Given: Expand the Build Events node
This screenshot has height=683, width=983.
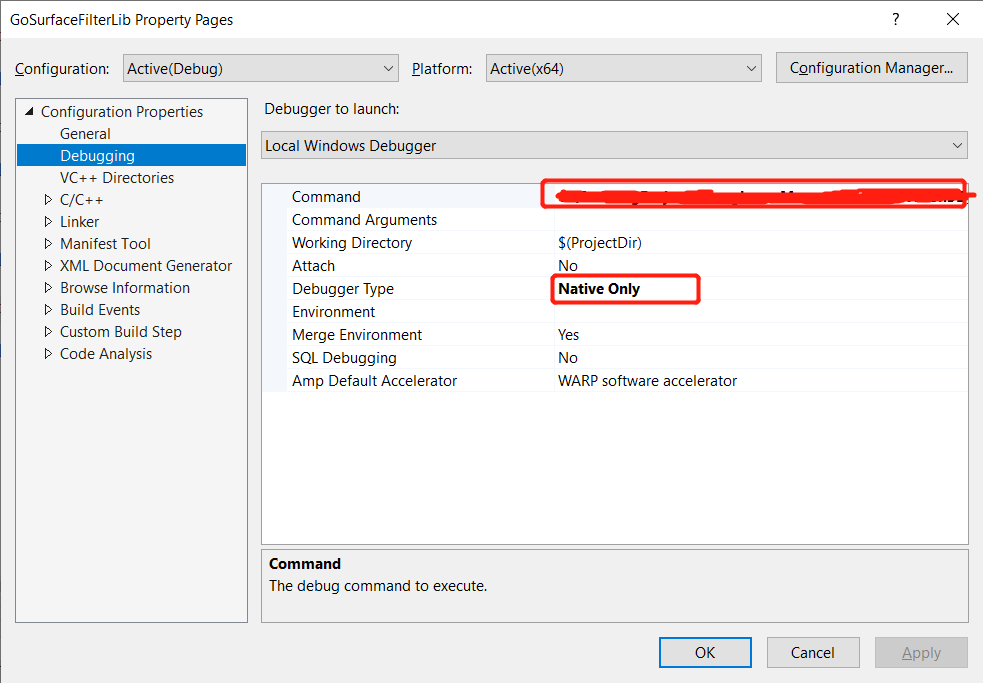Looking at the screenshot, I should coord(48,310).
